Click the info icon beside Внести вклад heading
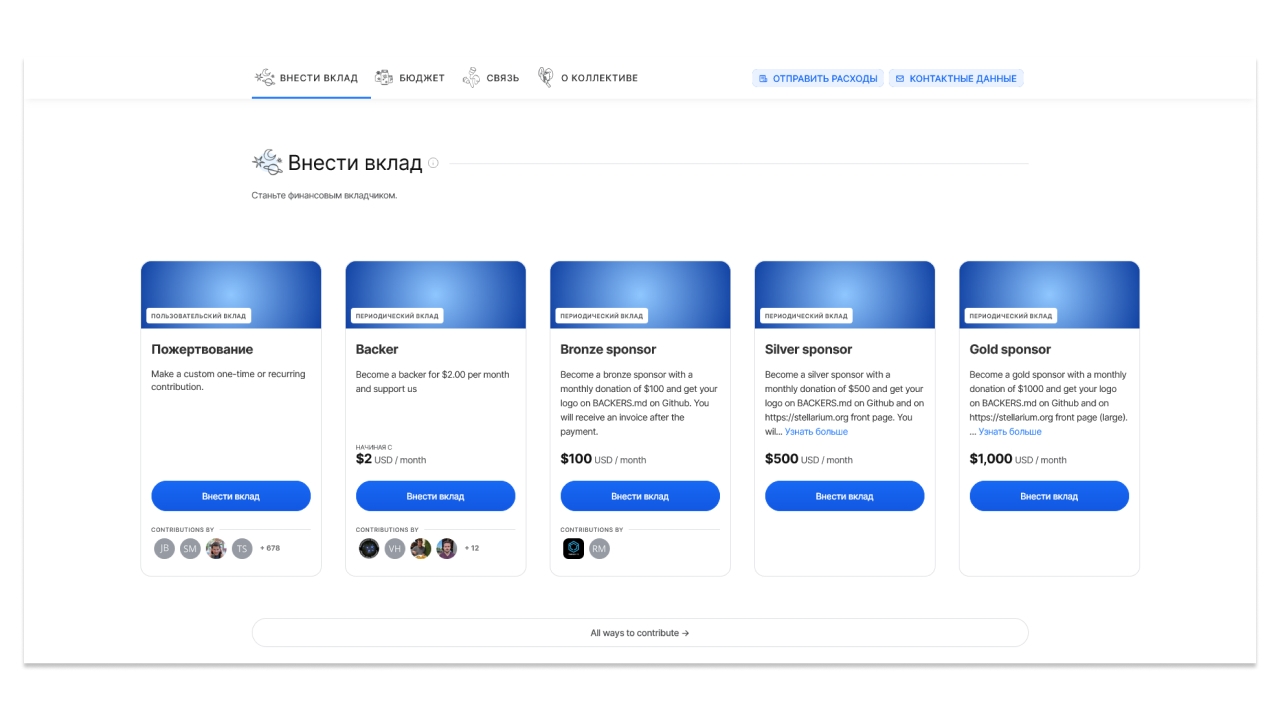 tap(433, 163)
